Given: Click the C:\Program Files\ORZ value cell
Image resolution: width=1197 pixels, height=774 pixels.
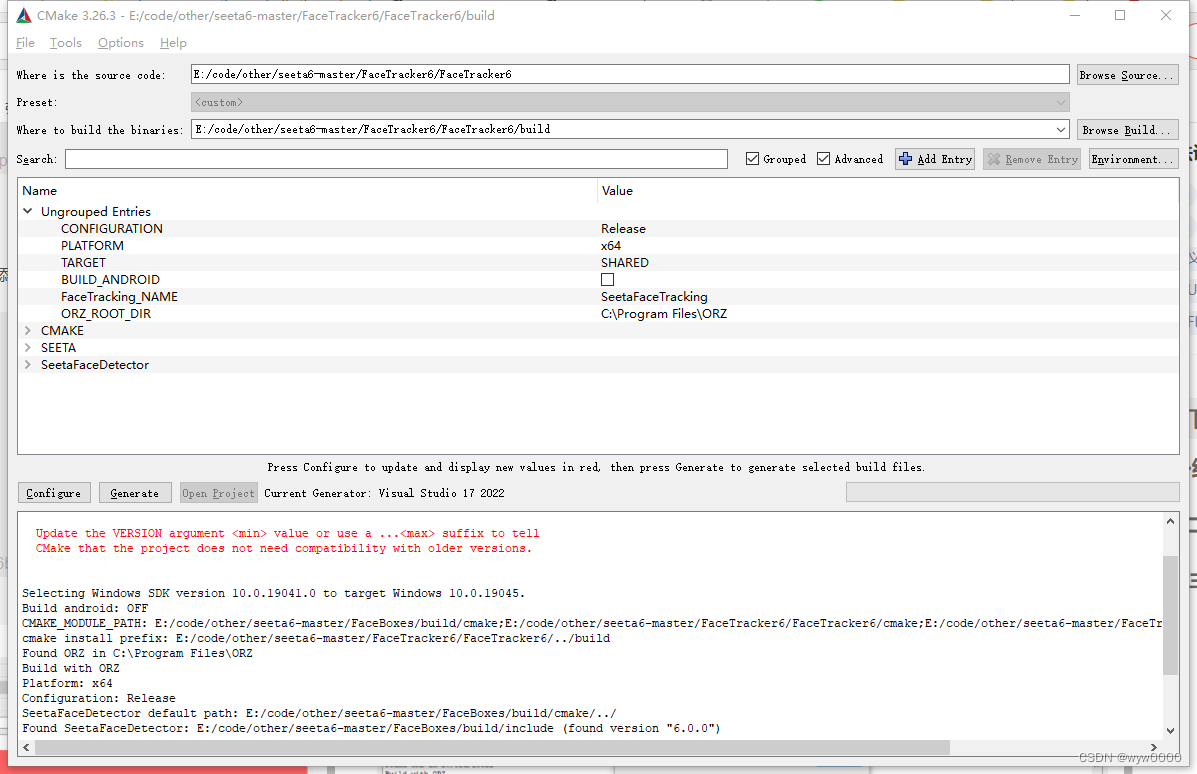Looking at the screenshot, I should 663,314.
